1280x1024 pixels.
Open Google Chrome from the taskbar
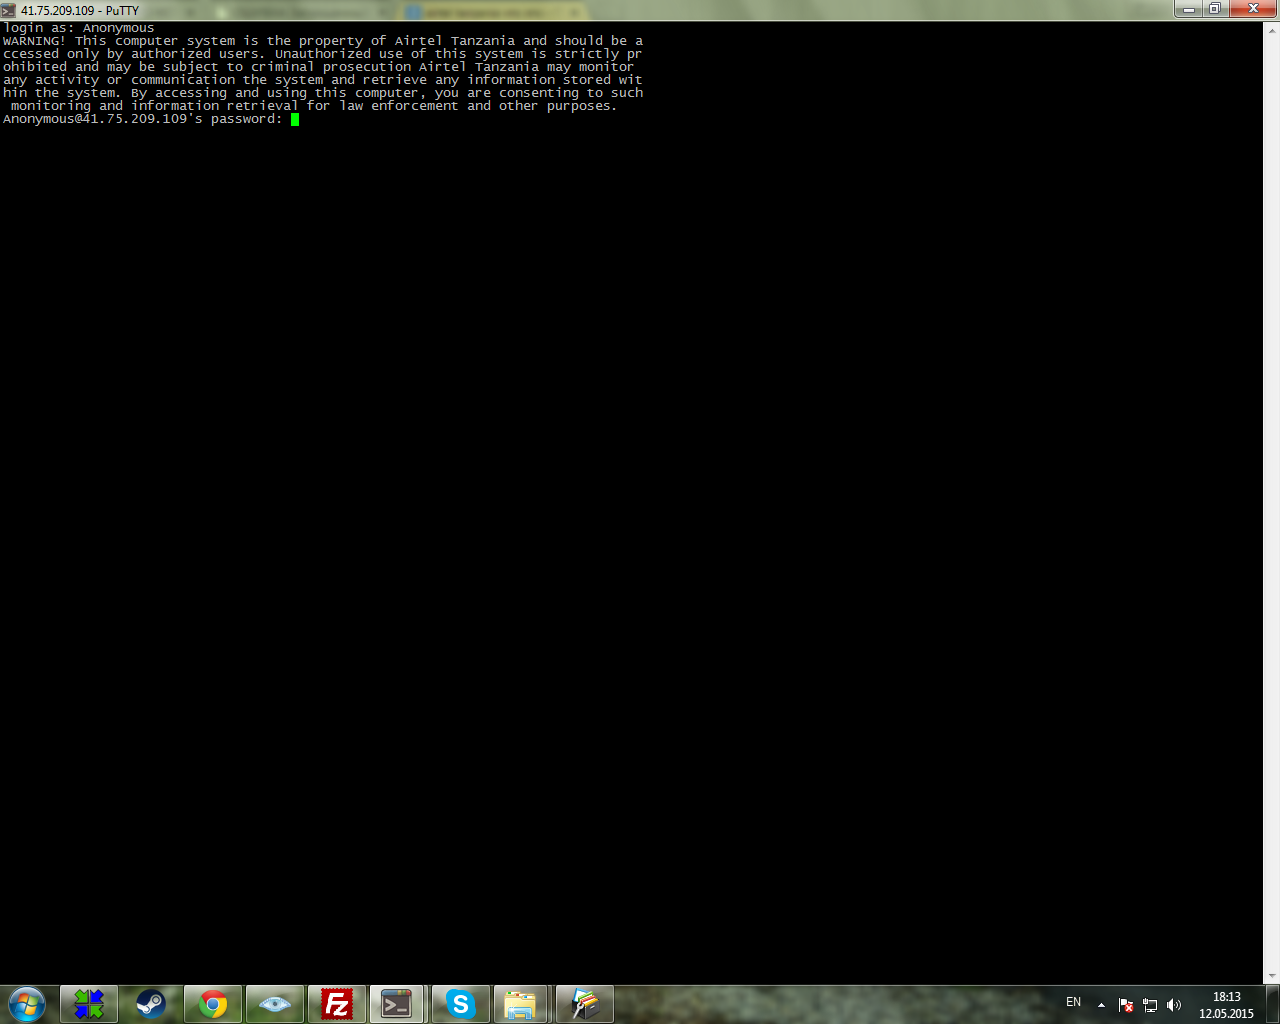pos(213,1004)
